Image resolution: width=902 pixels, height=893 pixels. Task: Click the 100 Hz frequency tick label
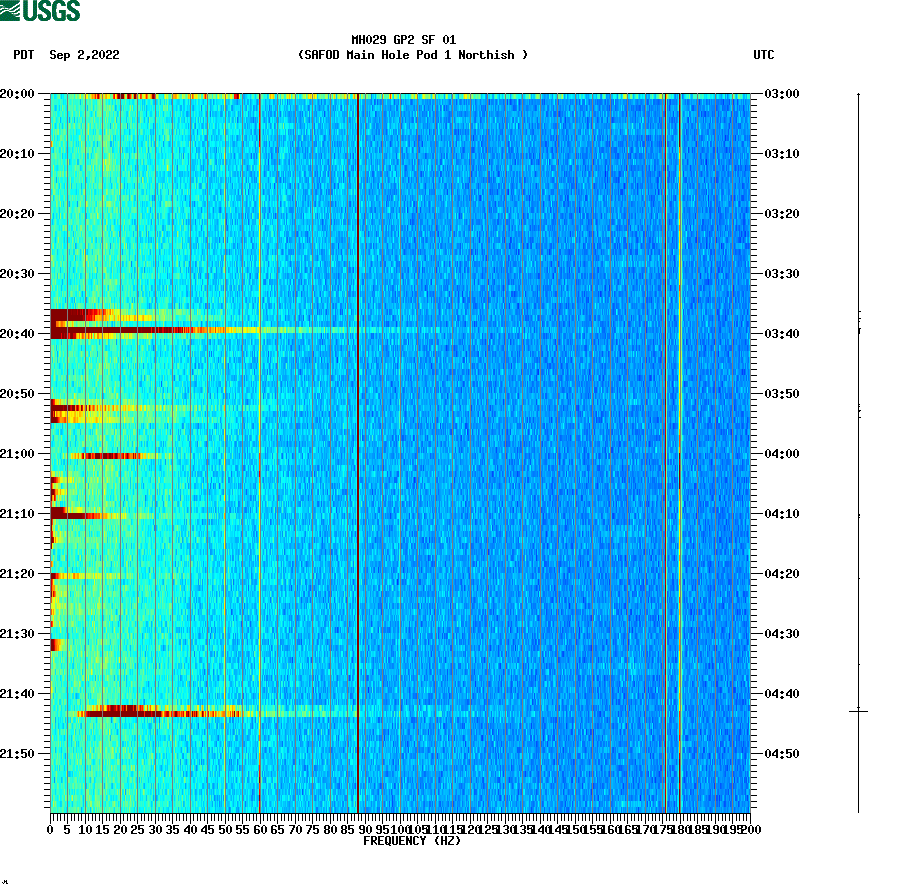point(398,829)
